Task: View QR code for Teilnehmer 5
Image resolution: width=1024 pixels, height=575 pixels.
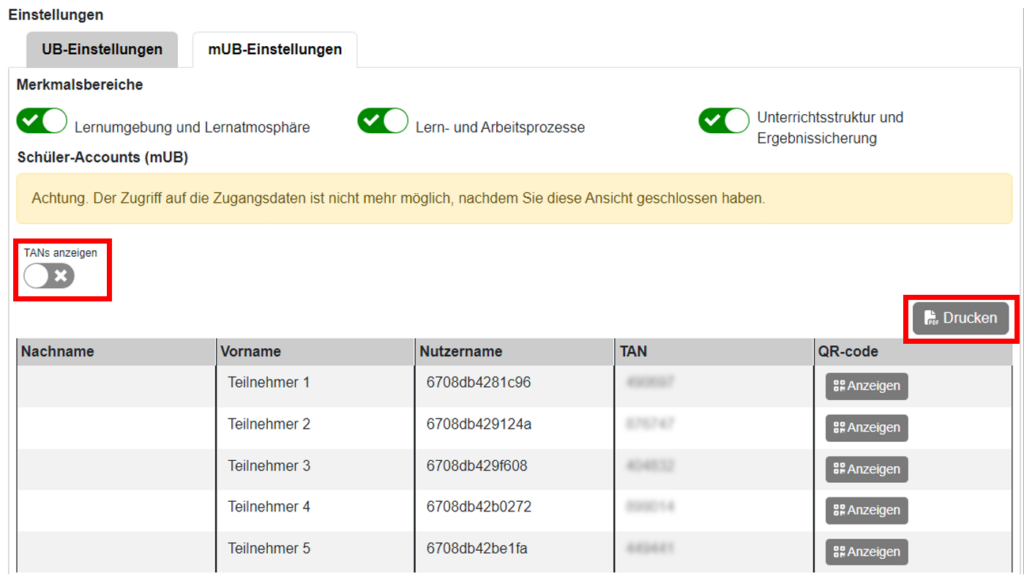Action: [866, 552]
